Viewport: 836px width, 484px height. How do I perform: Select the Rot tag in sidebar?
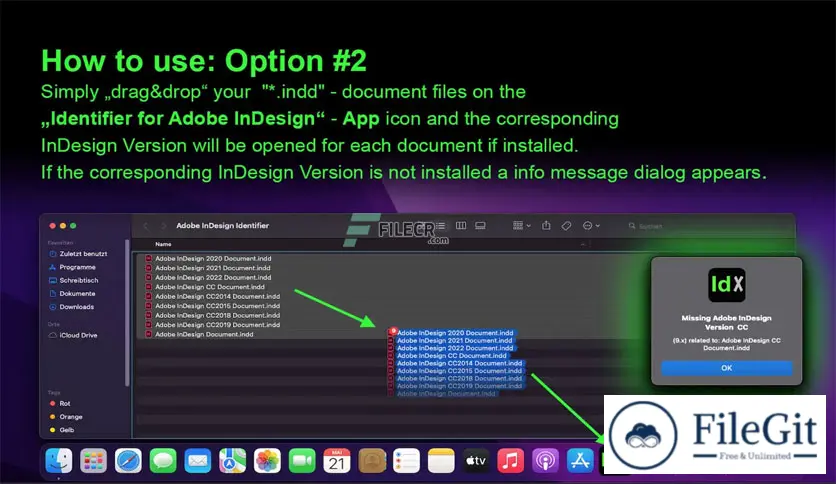[x=60, y=404]
